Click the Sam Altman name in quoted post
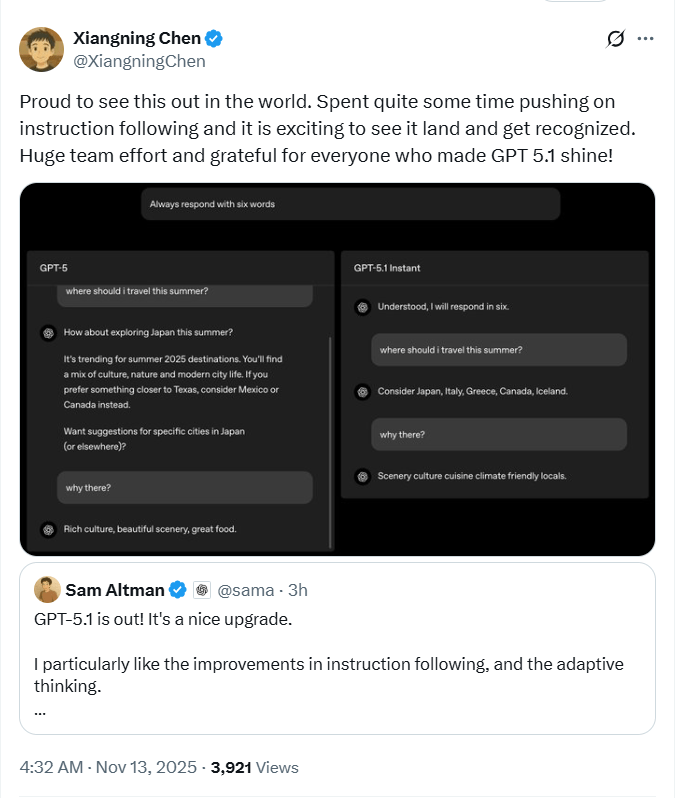The image size is (675, 798). click(114, 590)
